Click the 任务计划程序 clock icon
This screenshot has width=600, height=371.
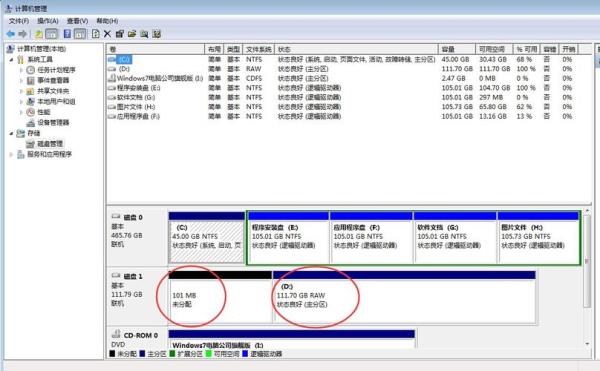click(x=30, y=70)
